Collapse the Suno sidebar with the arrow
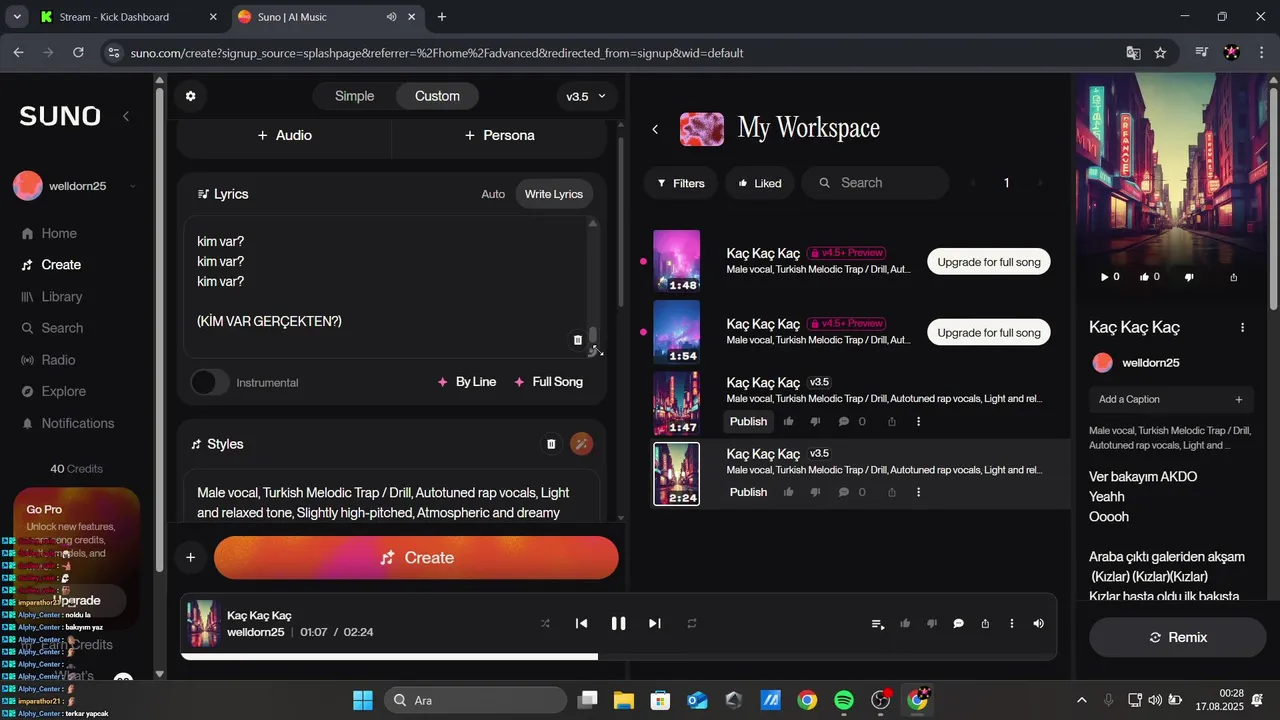The height and width of the screenshot is (720, 1280). point(126,116)
